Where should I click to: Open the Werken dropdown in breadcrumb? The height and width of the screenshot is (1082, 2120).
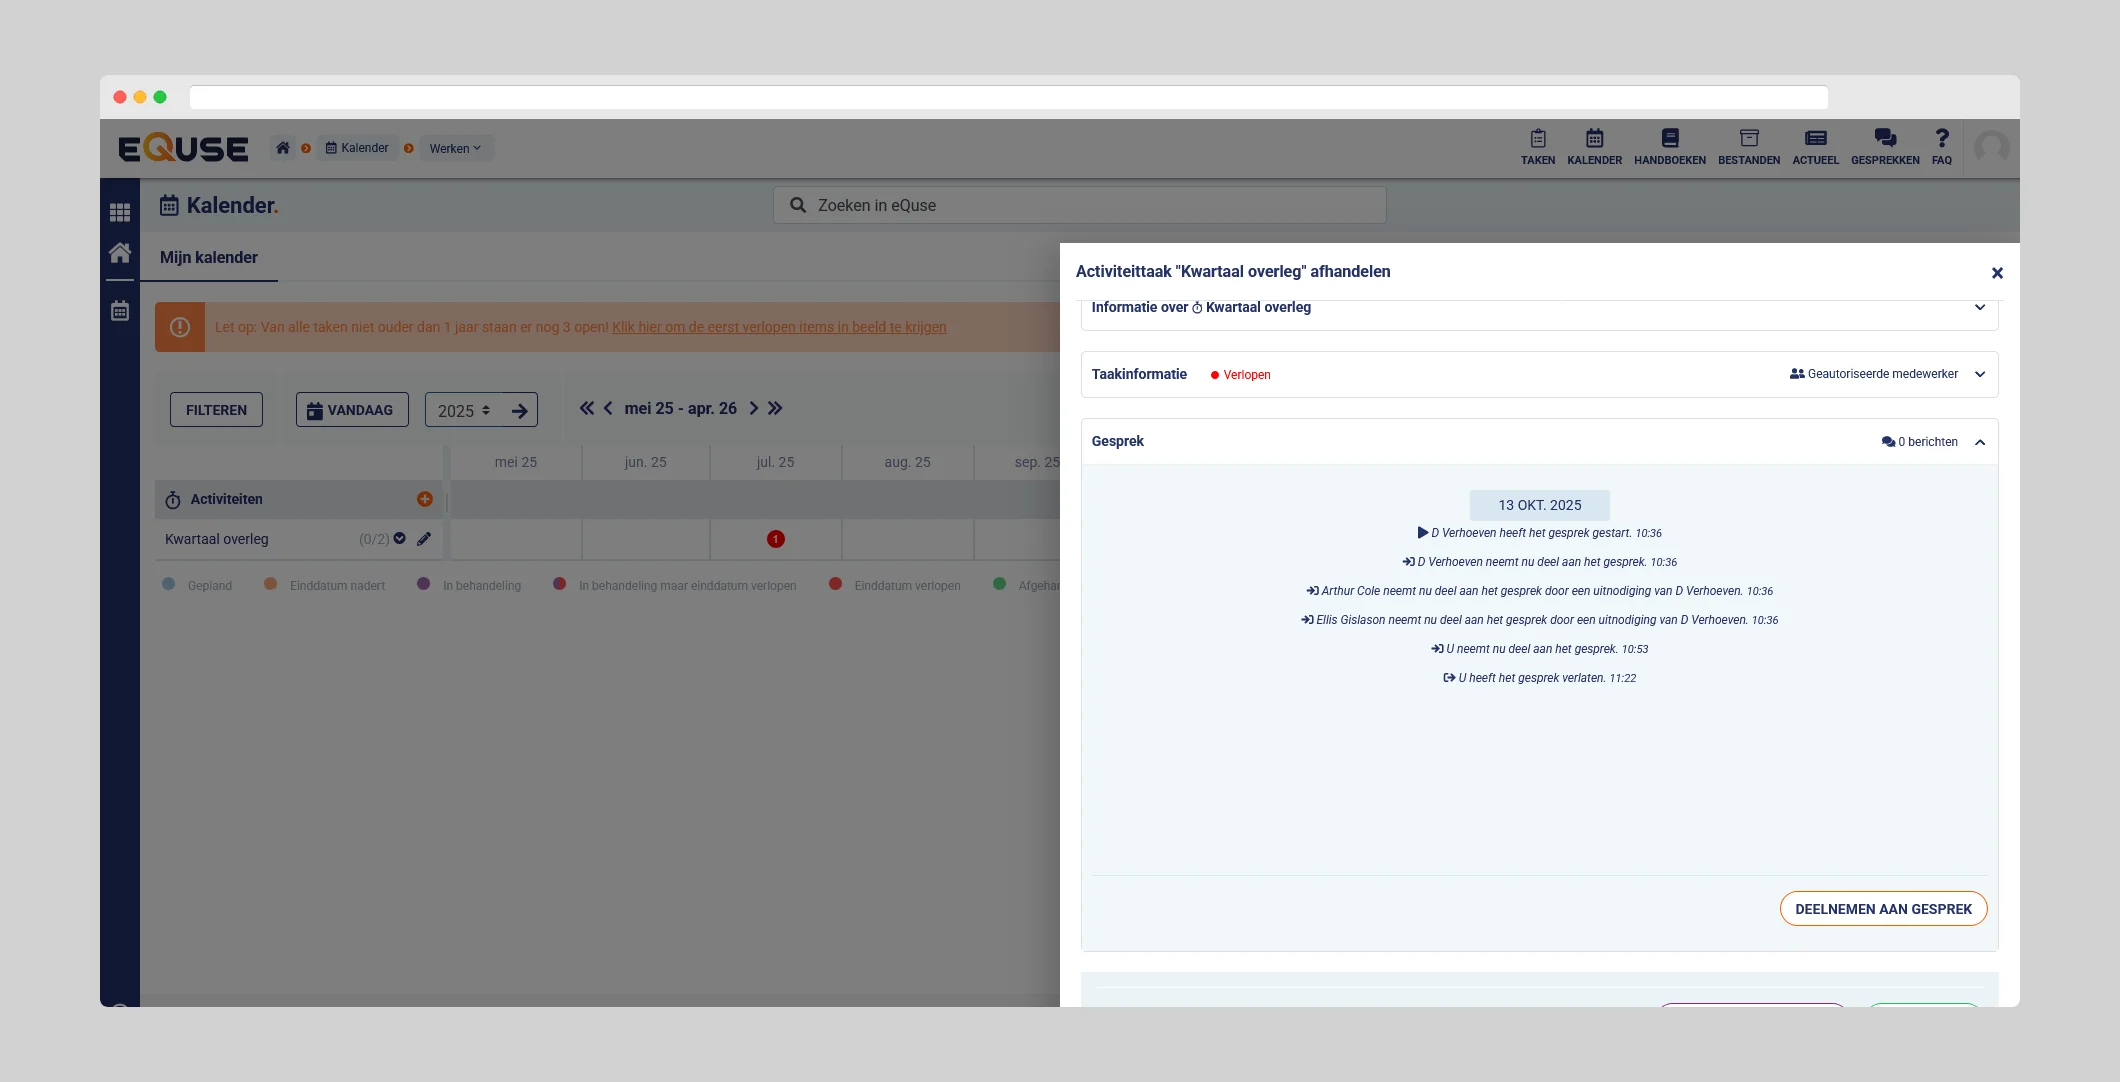(x=455, y=148)
